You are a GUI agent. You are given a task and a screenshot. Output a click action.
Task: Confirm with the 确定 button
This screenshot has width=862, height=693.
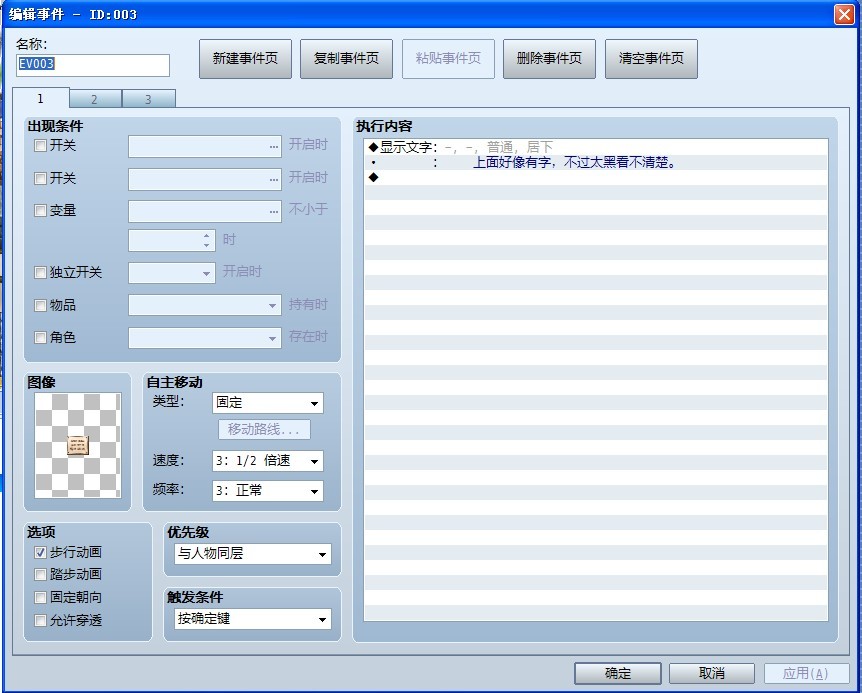[618, 673]
